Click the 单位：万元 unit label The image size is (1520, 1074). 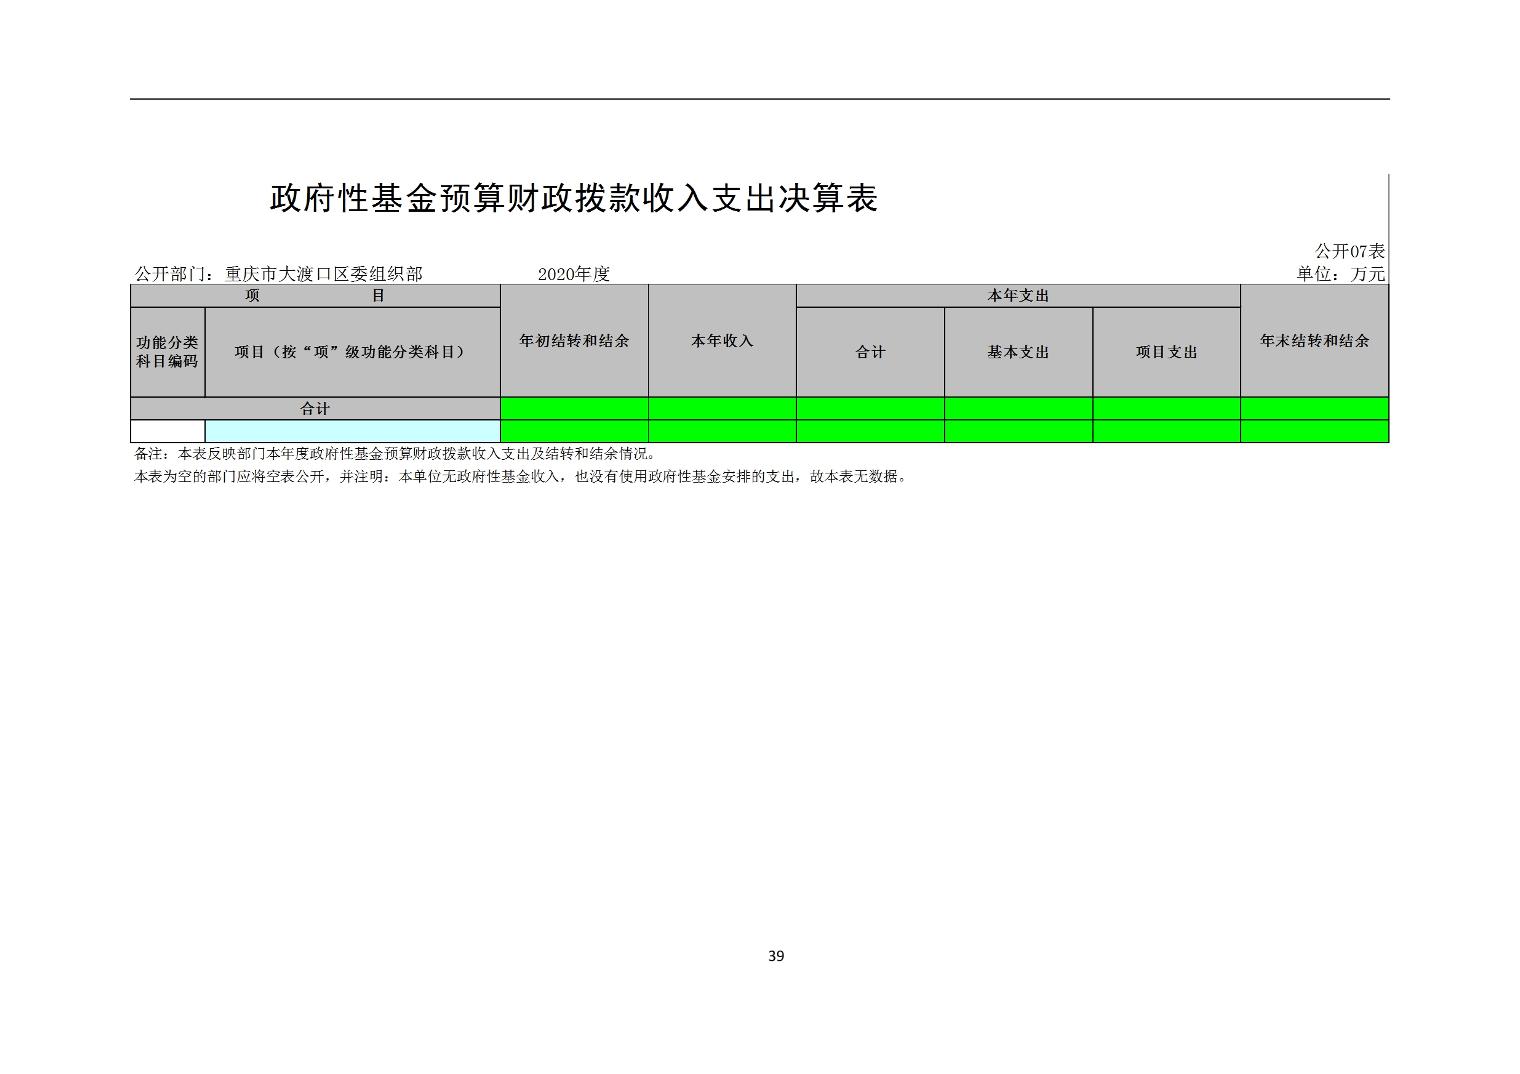coord(1340,274)
